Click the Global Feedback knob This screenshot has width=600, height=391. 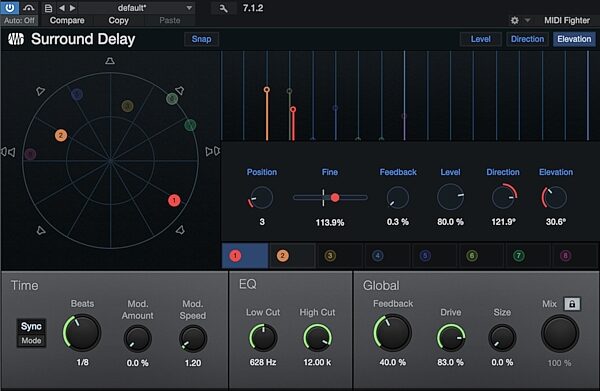point(393,333)
